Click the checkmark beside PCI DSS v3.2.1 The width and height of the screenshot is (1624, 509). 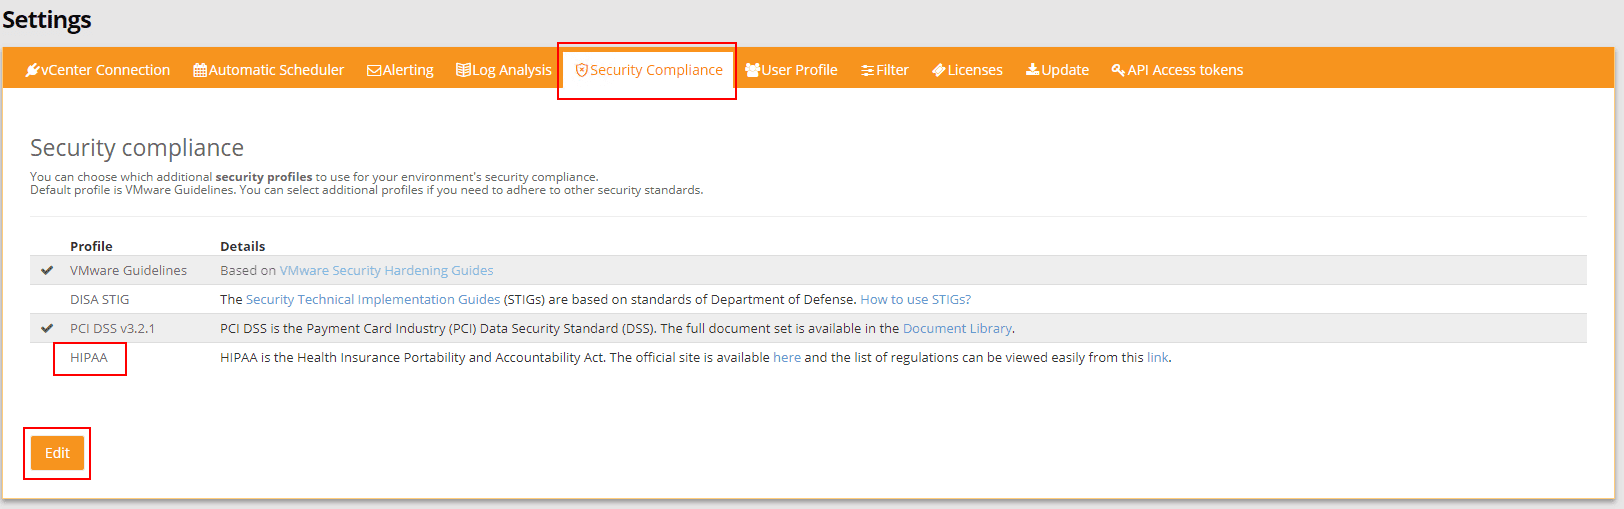47,328
